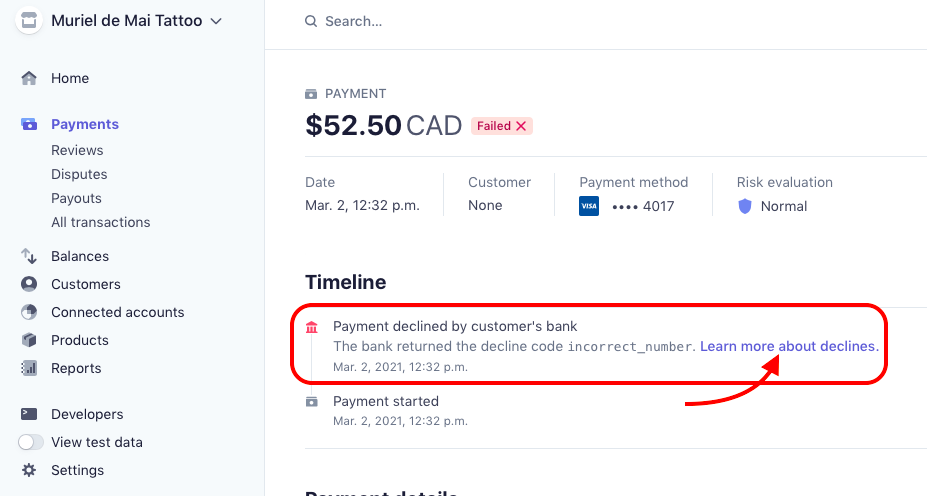Go to the Disputes section

point(79,174)
